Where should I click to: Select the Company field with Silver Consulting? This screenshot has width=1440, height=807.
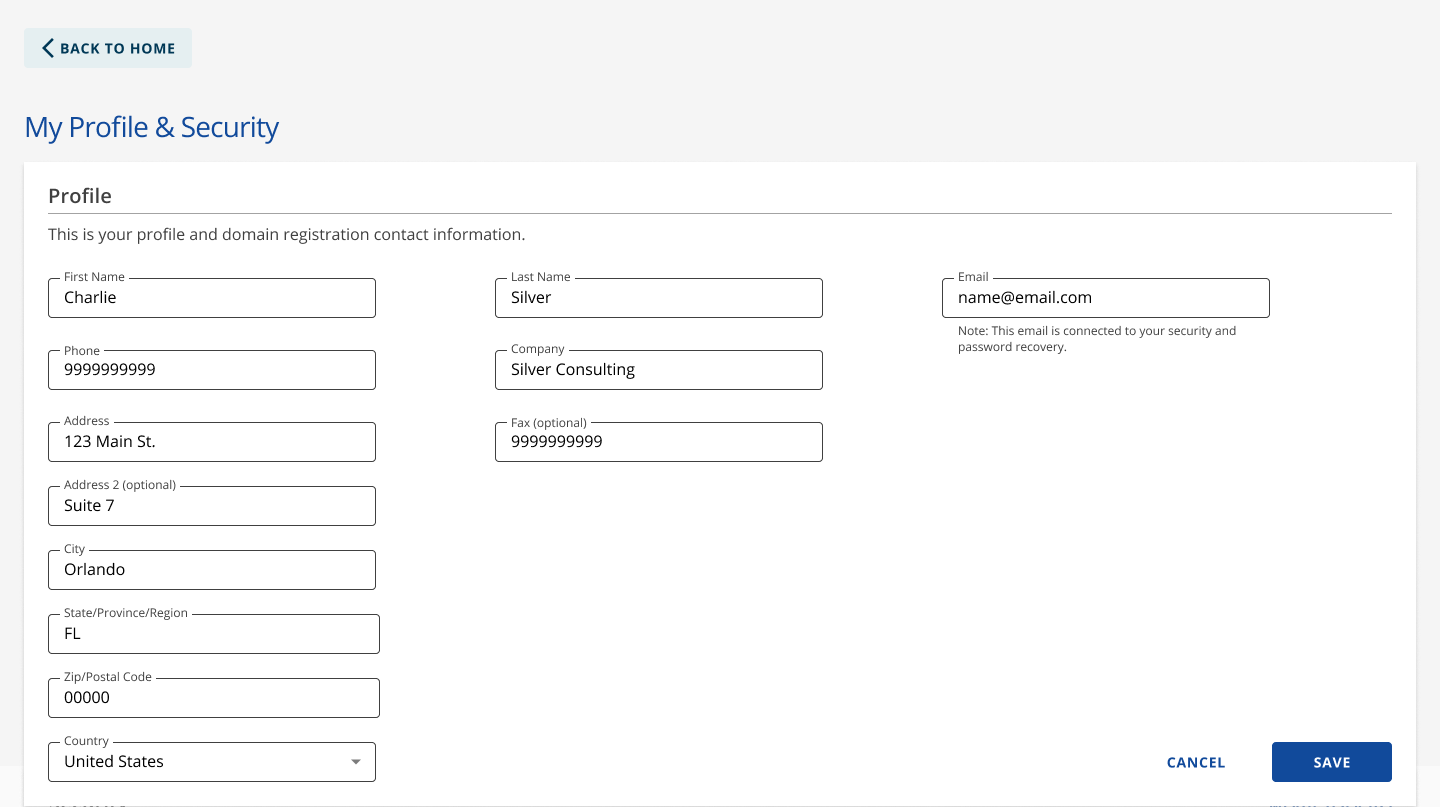click(x=658, y=370)
